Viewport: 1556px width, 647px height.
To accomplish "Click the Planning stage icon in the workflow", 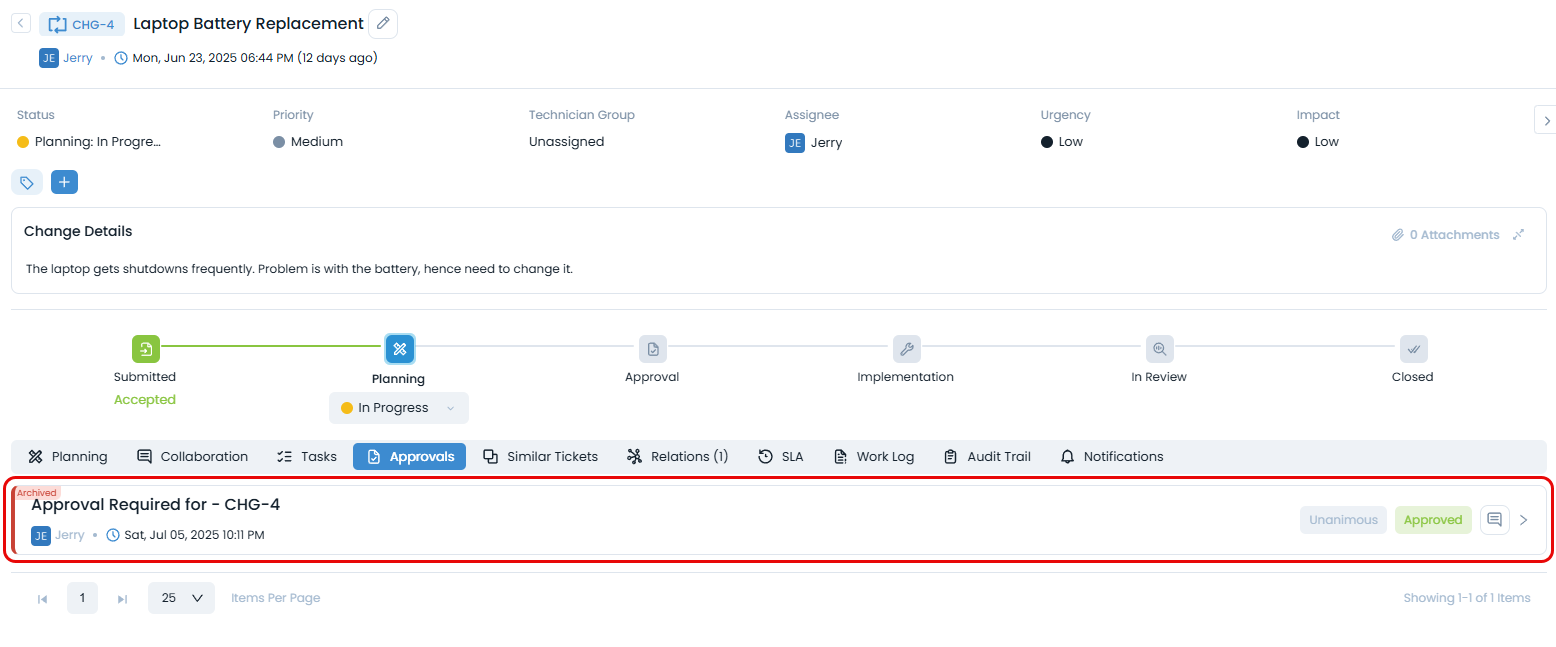I will pyautogui.click(x=399, y=349).
